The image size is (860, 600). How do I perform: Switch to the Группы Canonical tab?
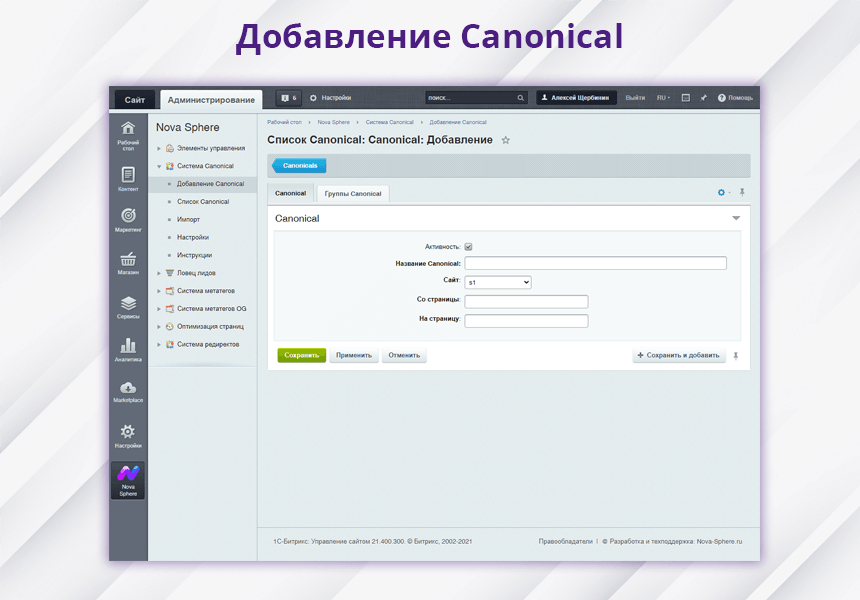(x=353, y=193)
